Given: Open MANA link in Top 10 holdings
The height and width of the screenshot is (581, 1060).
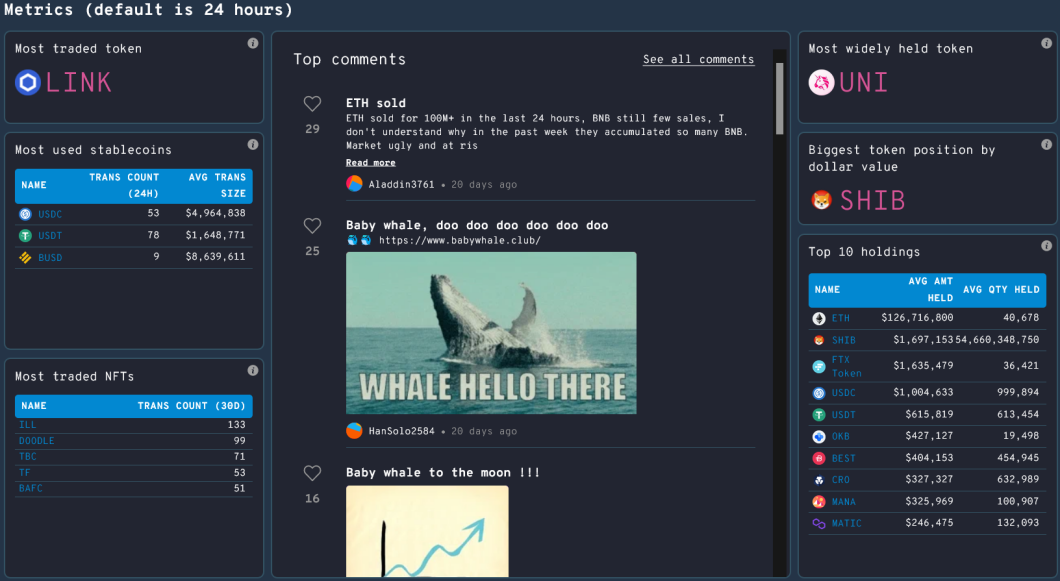Looking at the screenshot, I should (844, 502).
